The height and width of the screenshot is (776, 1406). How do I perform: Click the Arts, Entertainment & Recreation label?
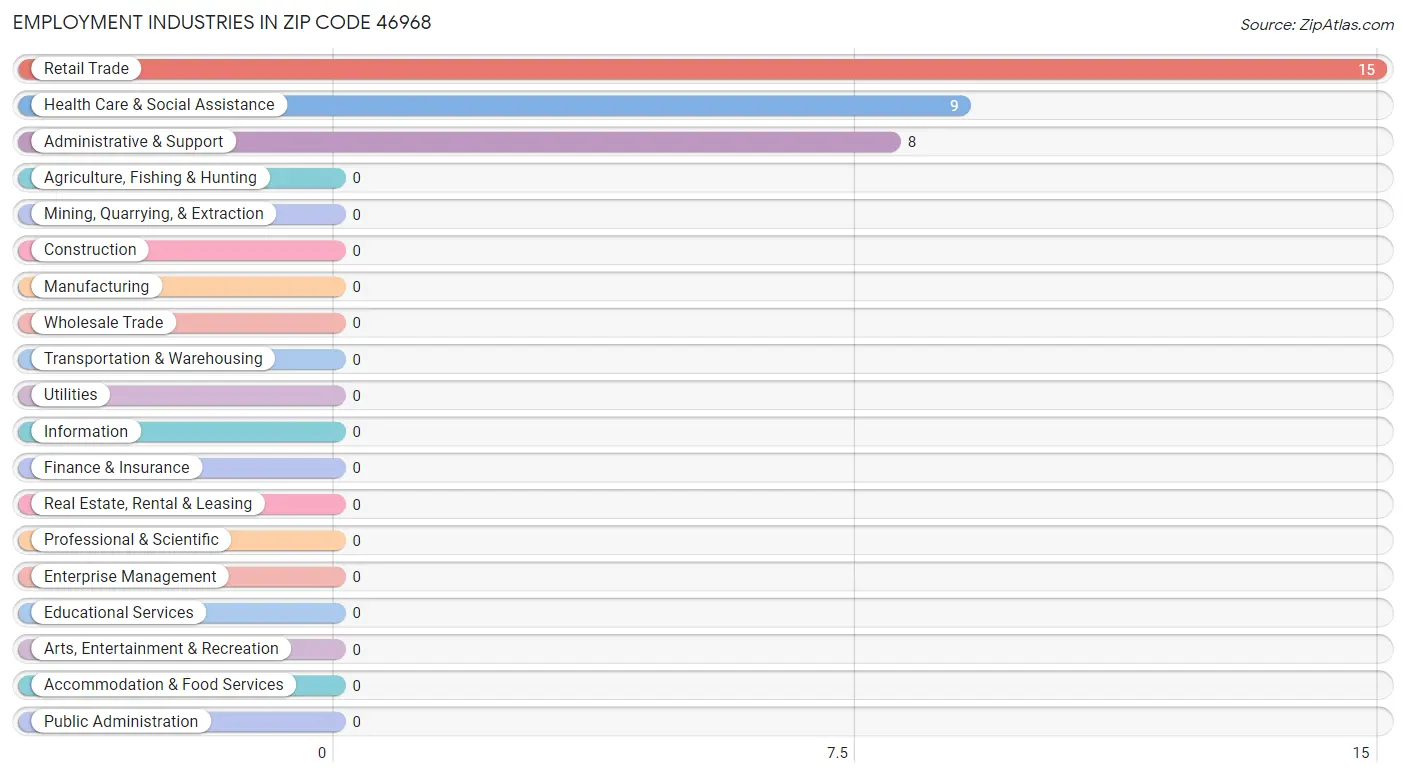[x=161, y=649]
